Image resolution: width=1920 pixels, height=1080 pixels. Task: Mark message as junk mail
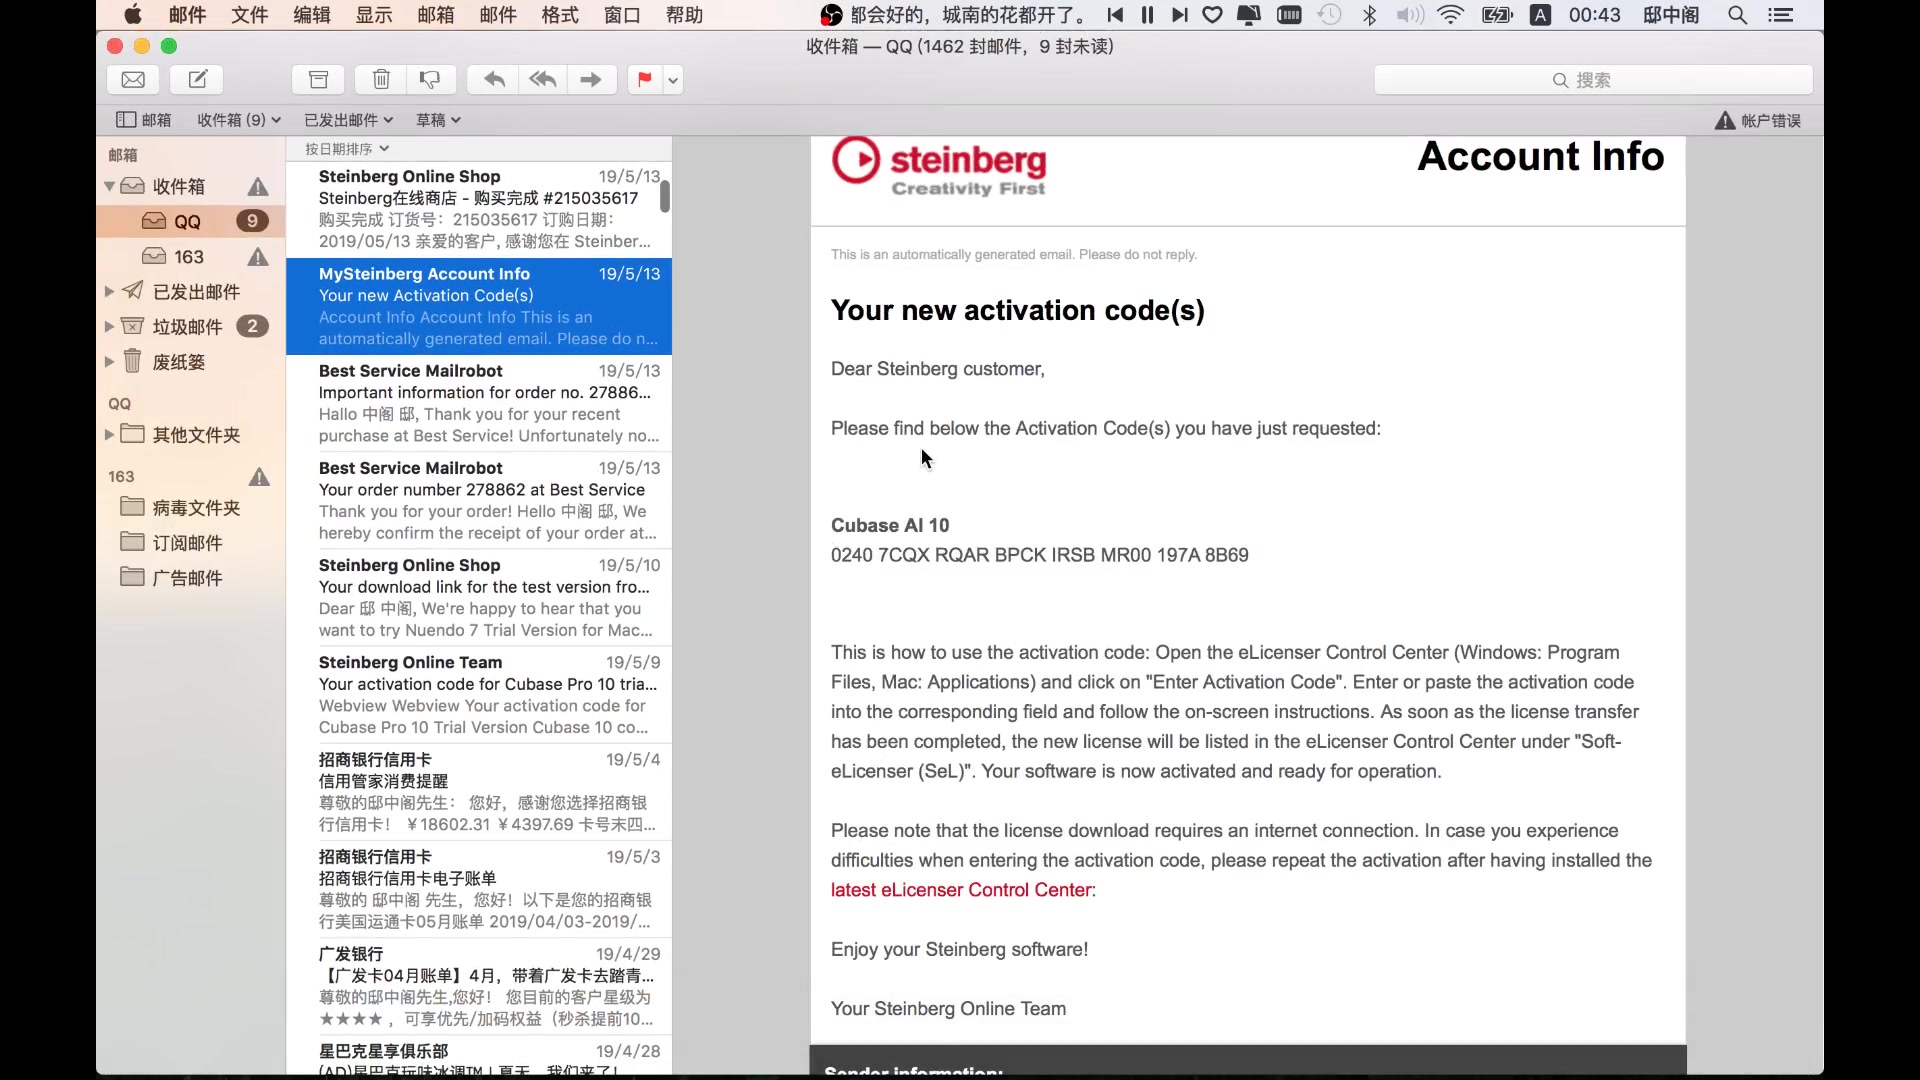pos(430,80)
